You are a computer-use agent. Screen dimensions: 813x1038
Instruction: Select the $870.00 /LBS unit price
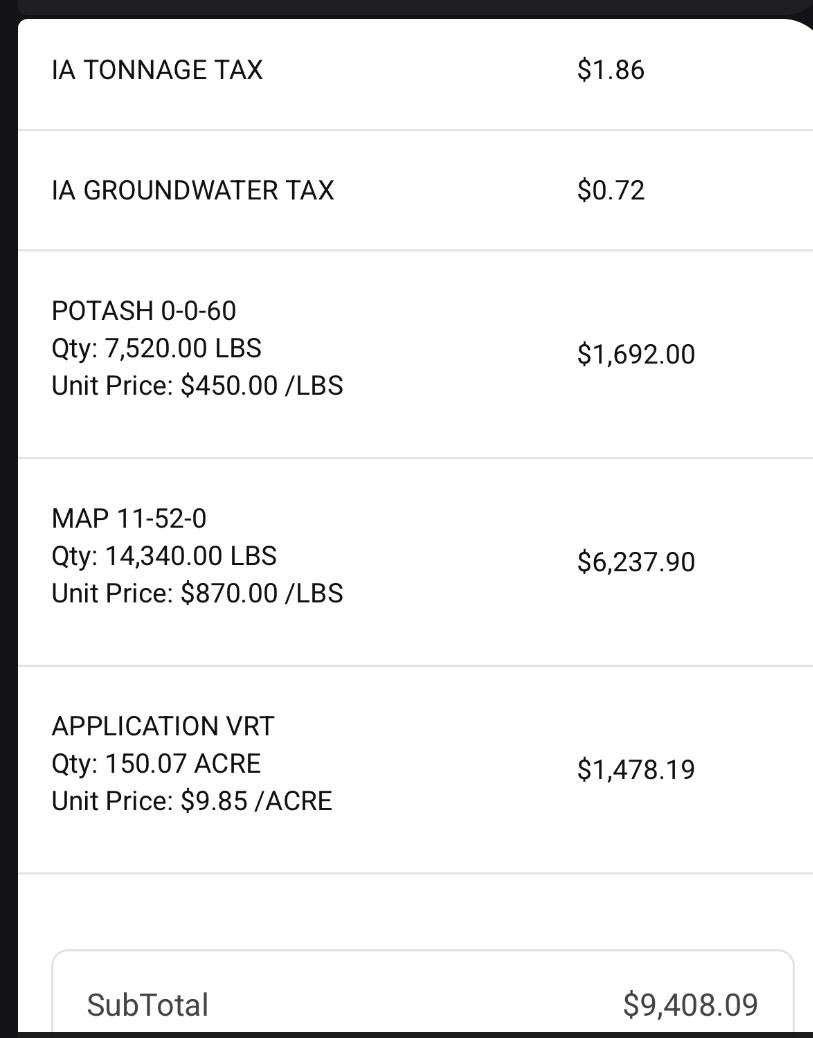[x=261, y=594]
